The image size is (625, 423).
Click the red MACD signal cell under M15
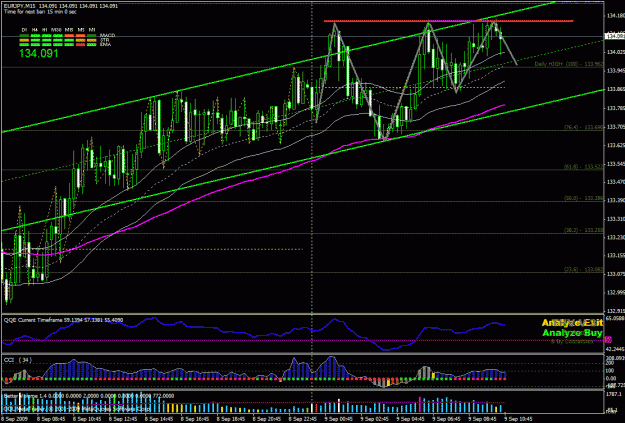click(69, 35)
